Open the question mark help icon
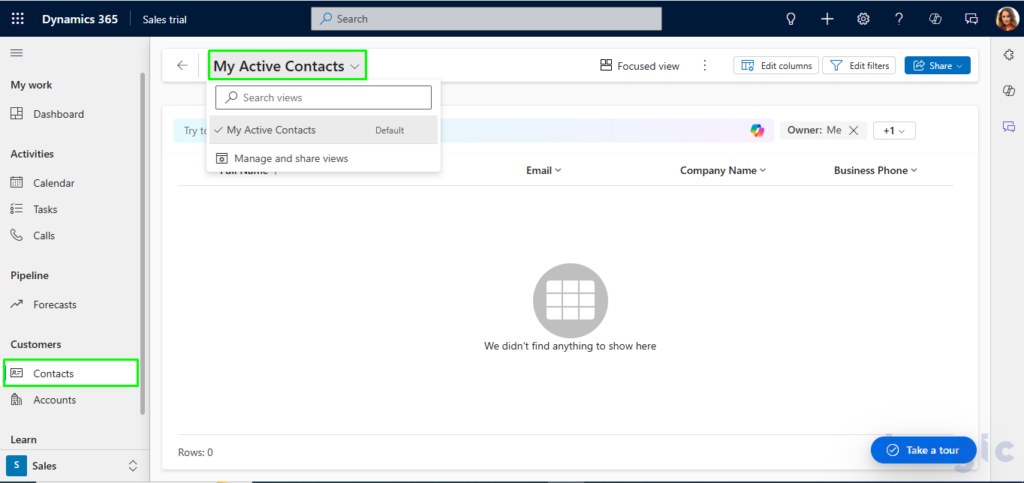Viewport: 1024px width, 483px height. (899, 19)
